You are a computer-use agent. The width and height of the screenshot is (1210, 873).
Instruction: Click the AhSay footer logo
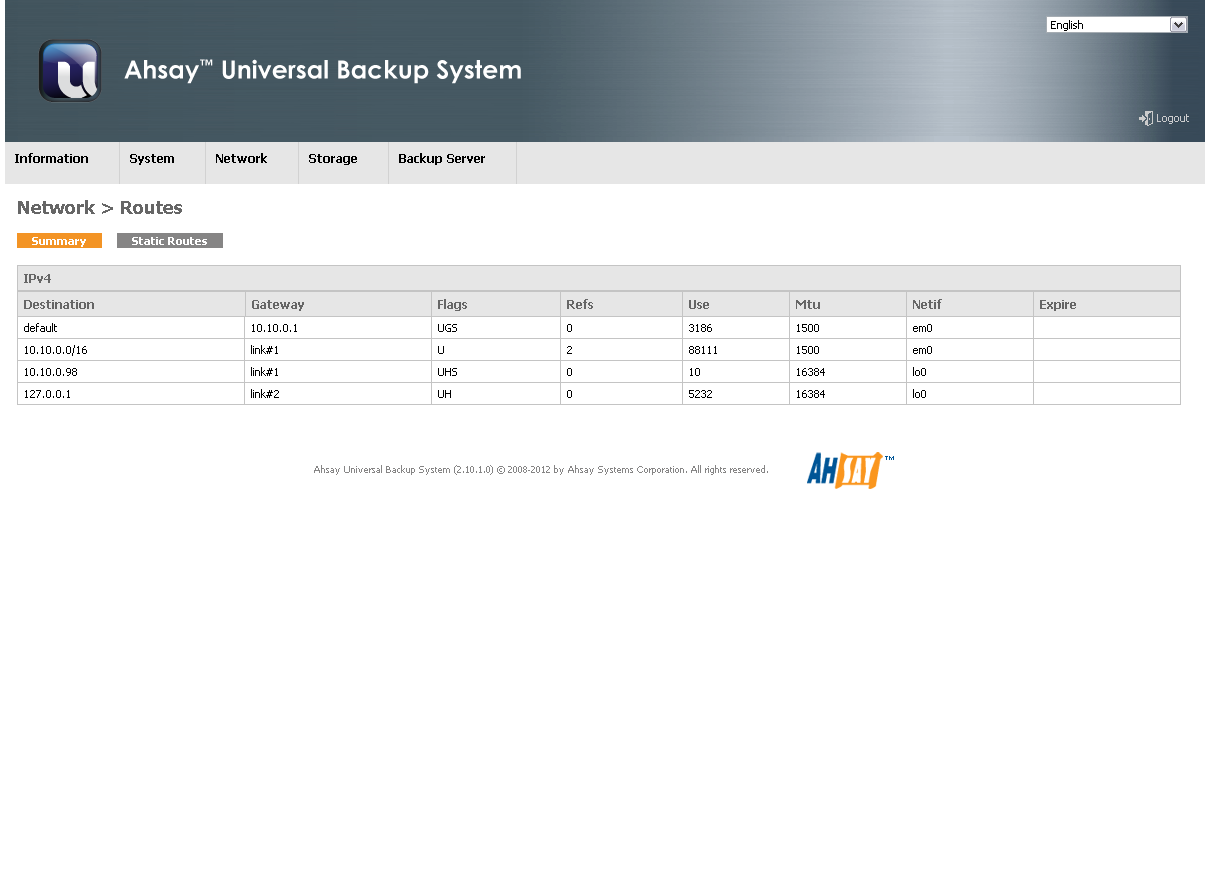850,470
